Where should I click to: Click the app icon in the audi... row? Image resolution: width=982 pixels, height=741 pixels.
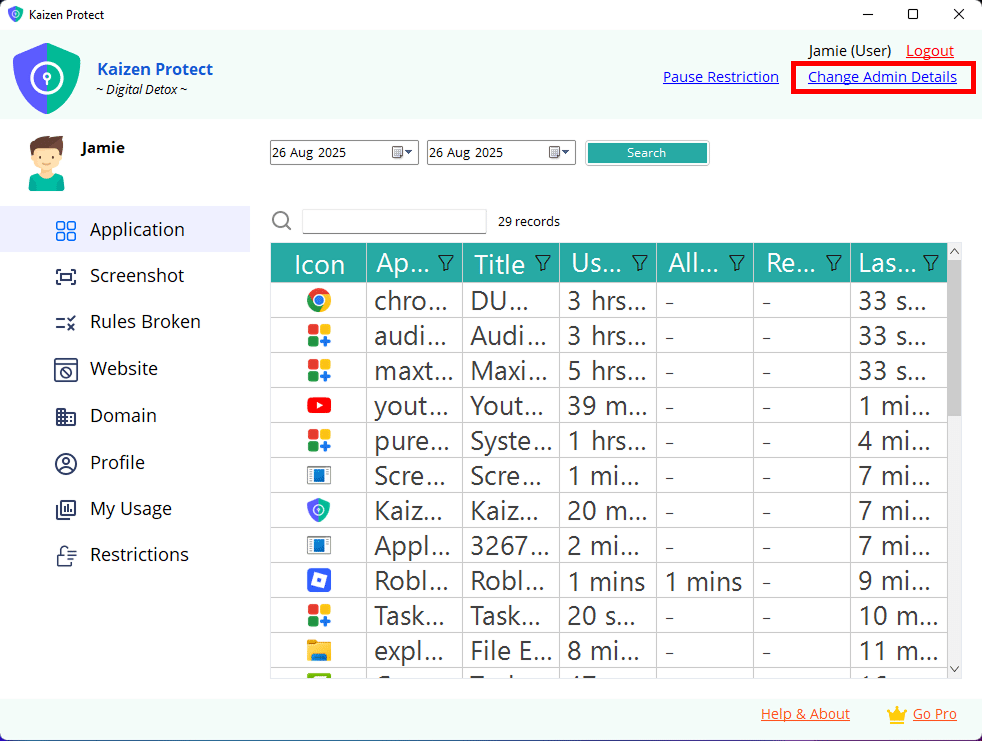[319, 336]
